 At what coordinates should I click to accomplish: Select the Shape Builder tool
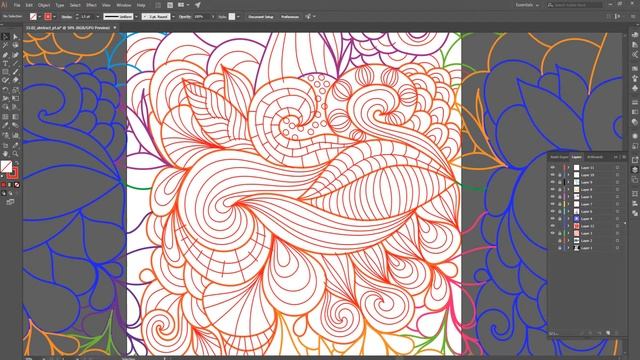[5, 107]
